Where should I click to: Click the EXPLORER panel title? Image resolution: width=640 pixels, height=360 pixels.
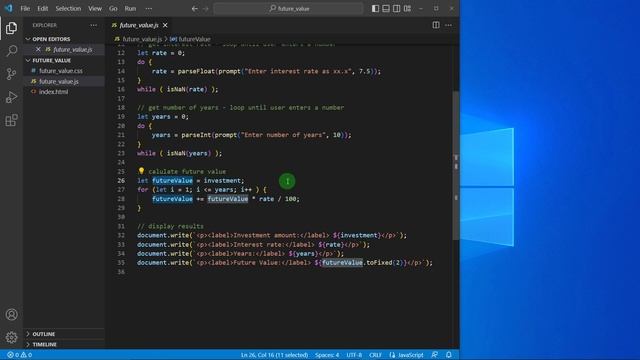coord(44,25)
